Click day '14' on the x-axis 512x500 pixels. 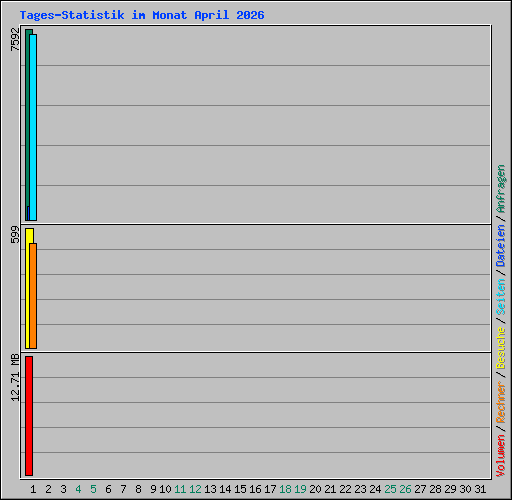click(225, 489)
